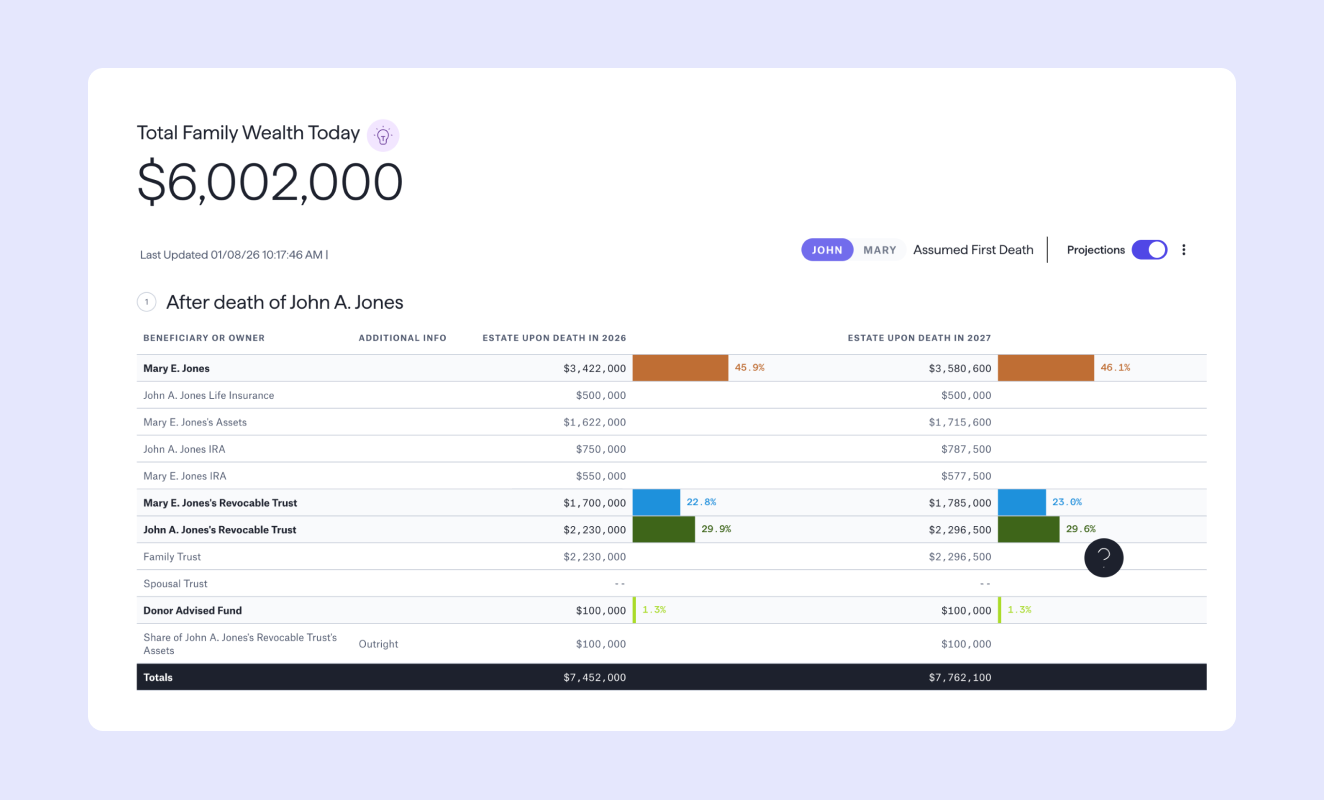Select the Spousal Trust row
The width and height of the screenshot is (1324, 800).
click(x=672, y=583)
